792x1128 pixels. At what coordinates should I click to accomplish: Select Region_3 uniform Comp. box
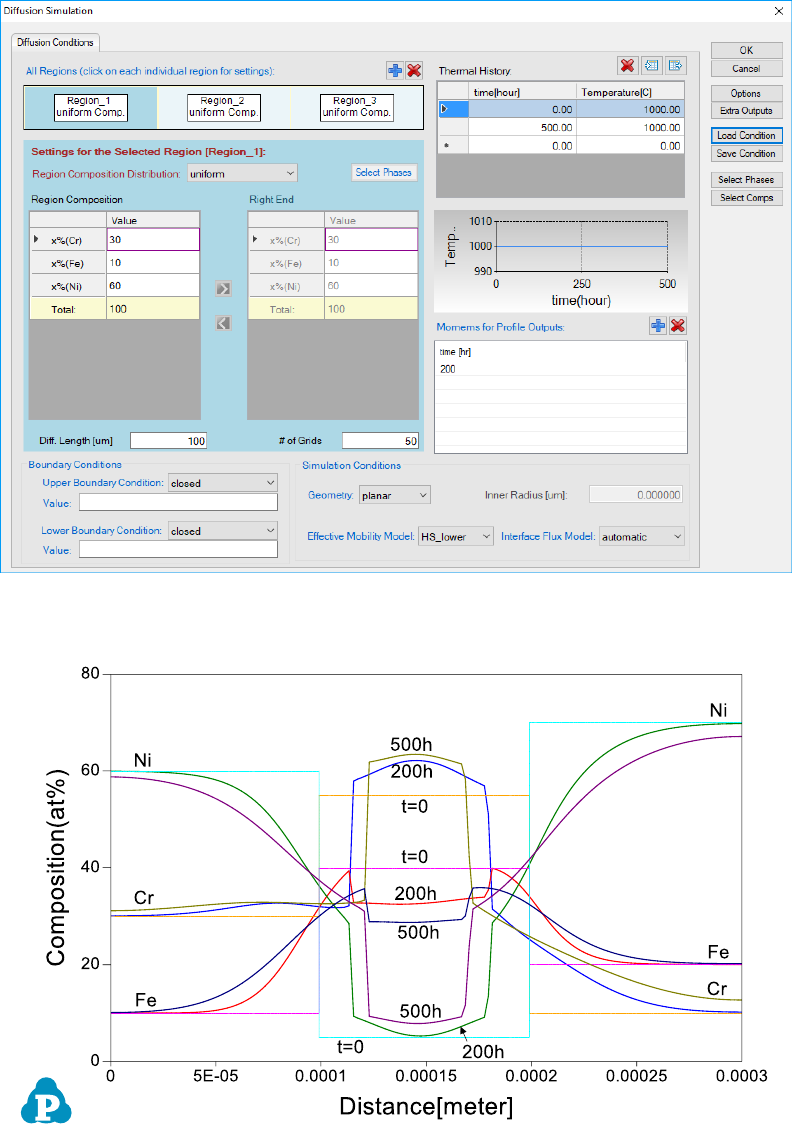click(357, 107)
